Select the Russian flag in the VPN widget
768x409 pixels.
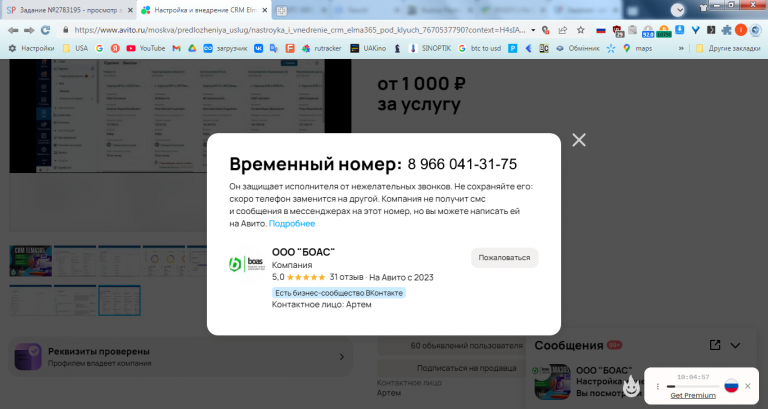[x=731, y=385]
